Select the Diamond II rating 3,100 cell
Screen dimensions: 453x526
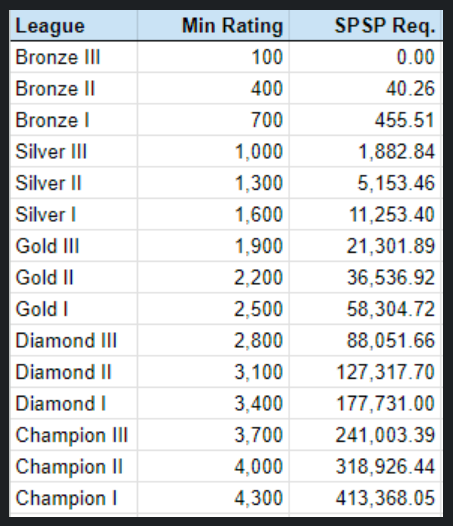point(213,372)
